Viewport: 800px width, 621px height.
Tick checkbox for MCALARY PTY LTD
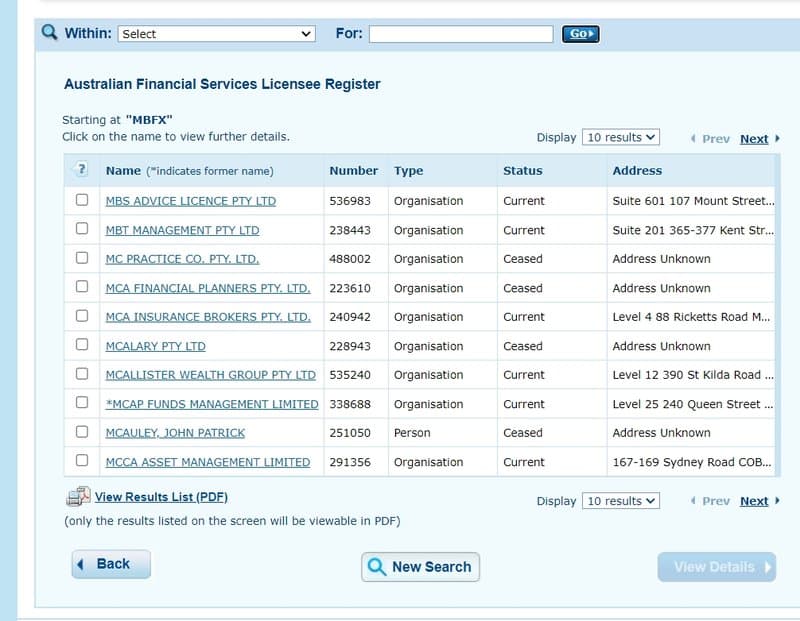click(x=82, y=344)
